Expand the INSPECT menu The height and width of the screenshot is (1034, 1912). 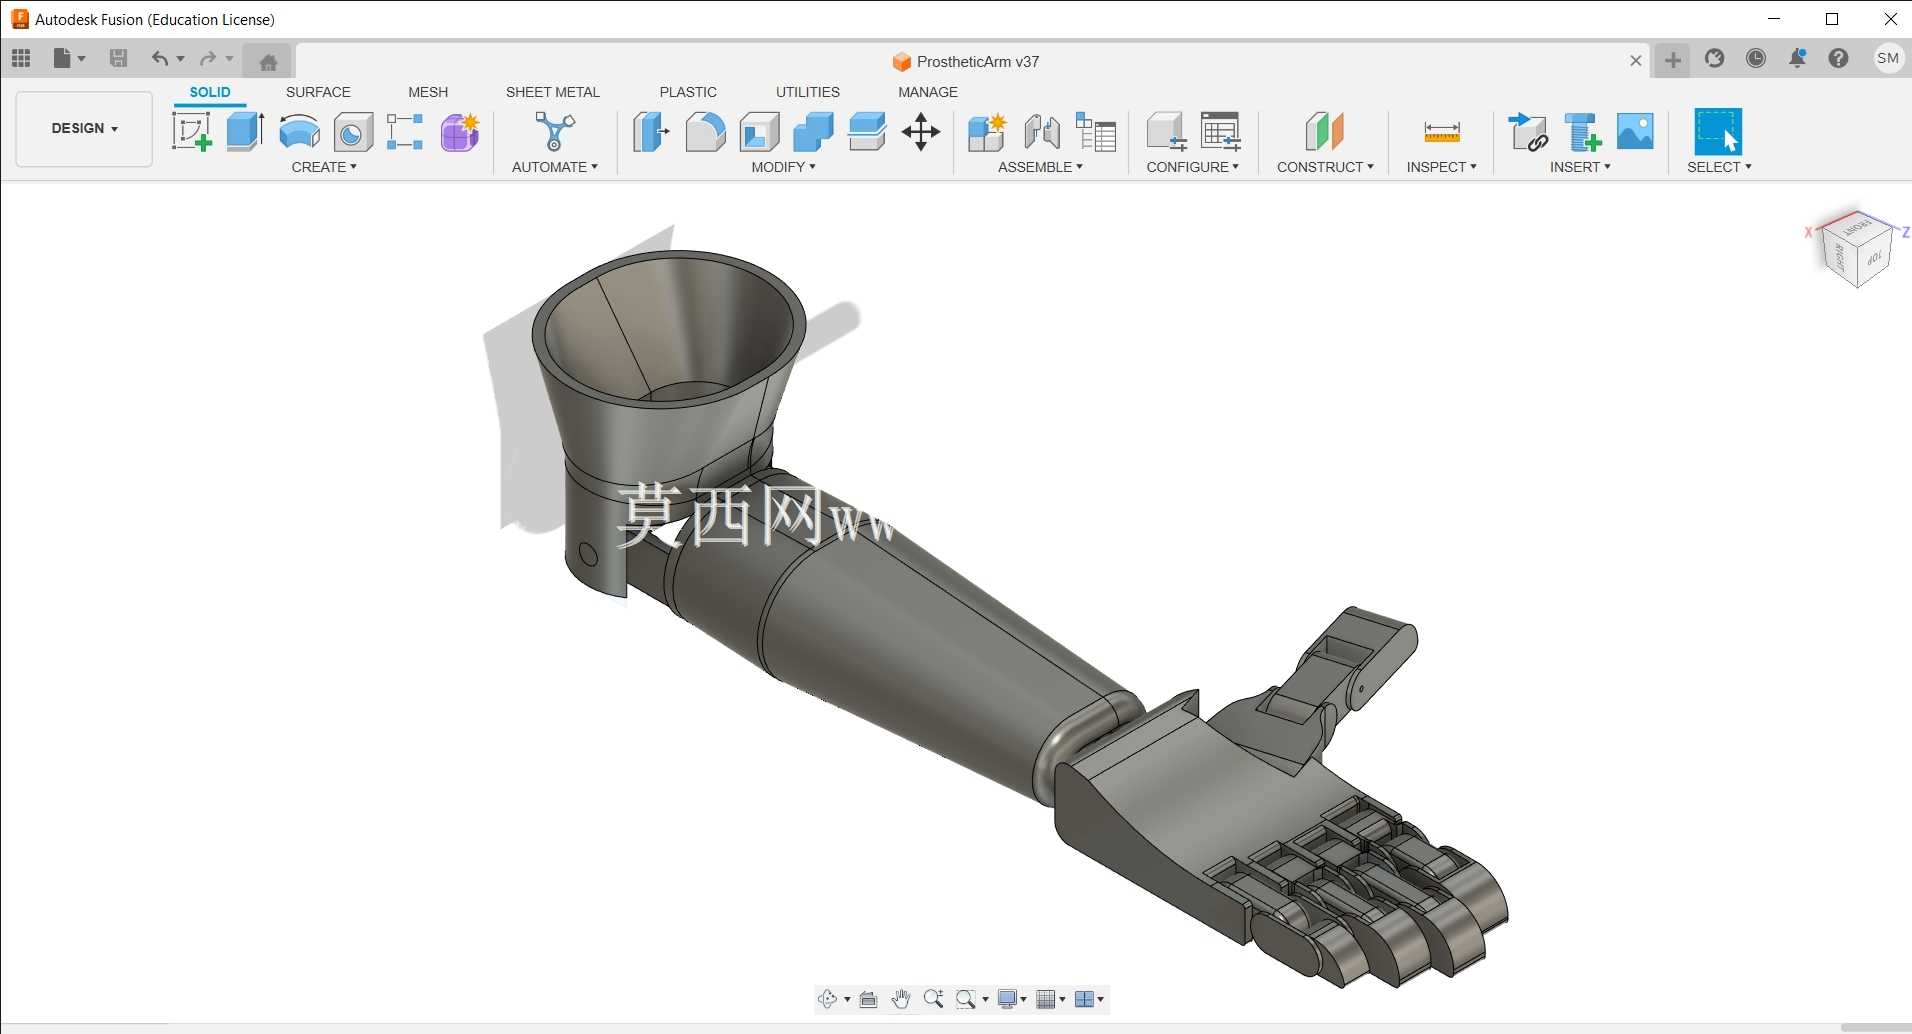[x=1441, y=167]
